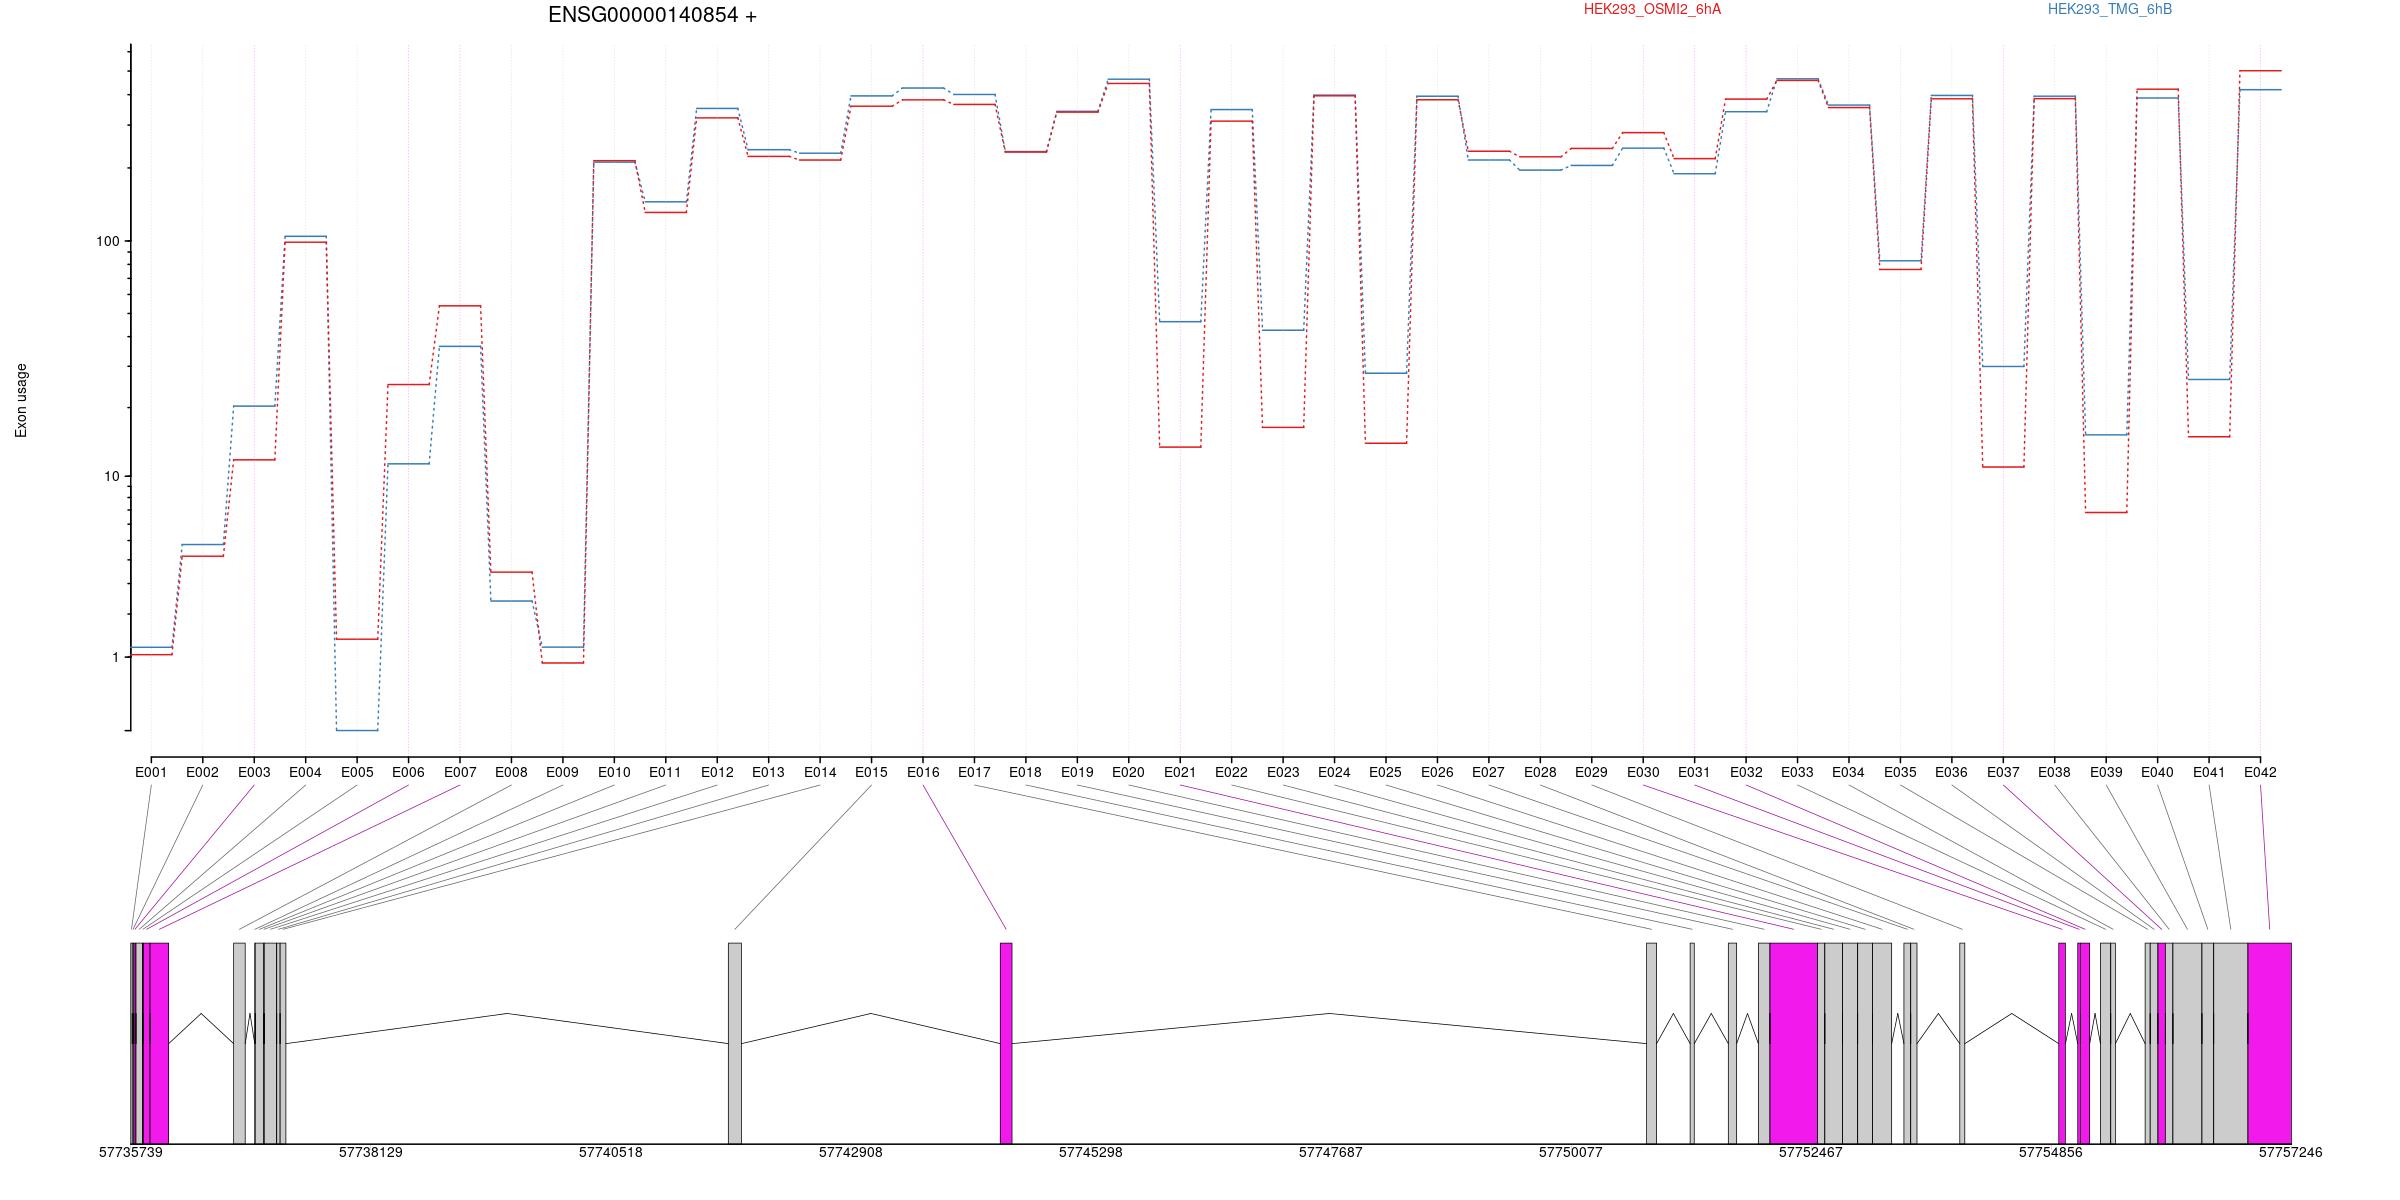Select exon label E003
This screenshot has width=2400, height=1200.
pos(254,772)
